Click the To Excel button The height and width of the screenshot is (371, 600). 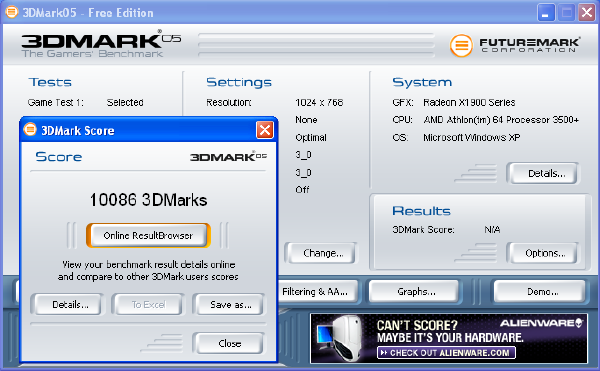click(148, 304)
